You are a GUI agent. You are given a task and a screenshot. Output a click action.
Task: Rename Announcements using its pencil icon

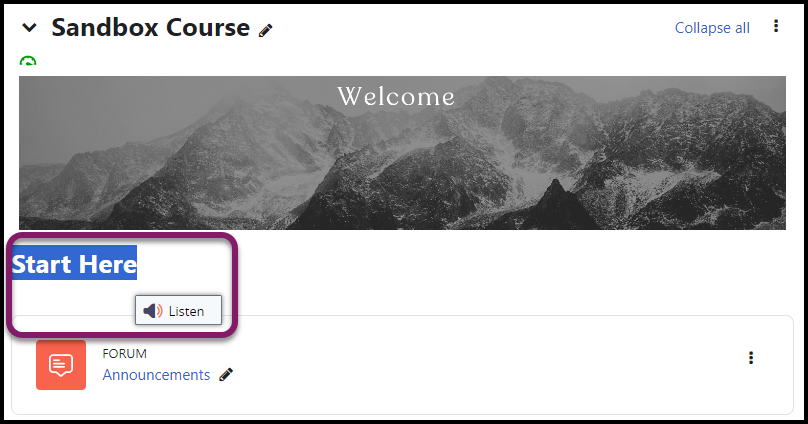(226, 375)
